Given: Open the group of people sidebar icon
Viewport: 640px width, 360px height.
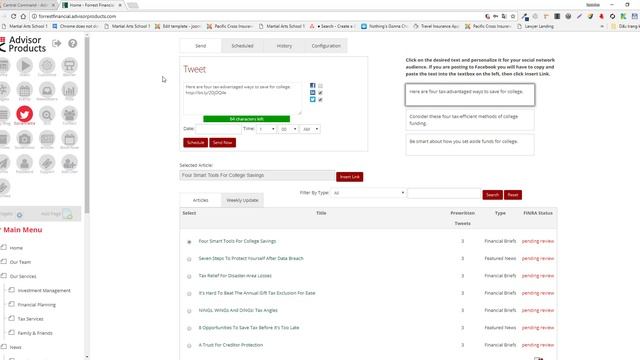Looking at the screenshot, I should pyautogui.click(x=69, y=115).
